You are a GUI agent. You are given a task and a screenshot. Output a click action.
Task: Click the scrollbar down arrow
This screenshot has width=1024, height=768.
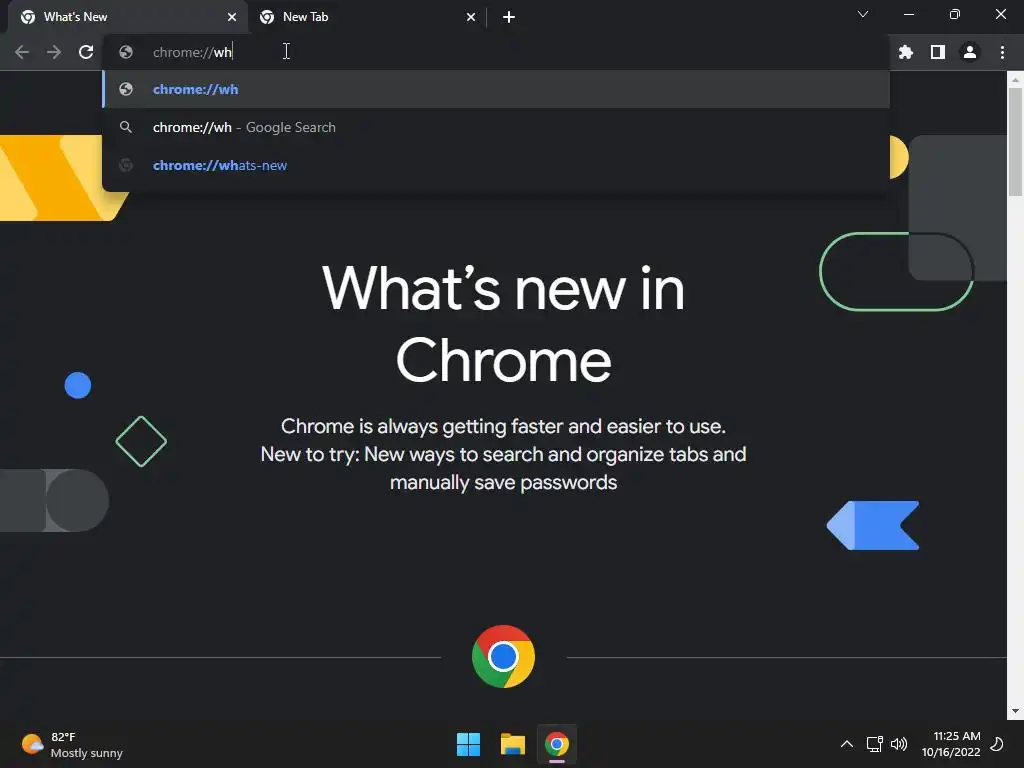pos(1015,711)
